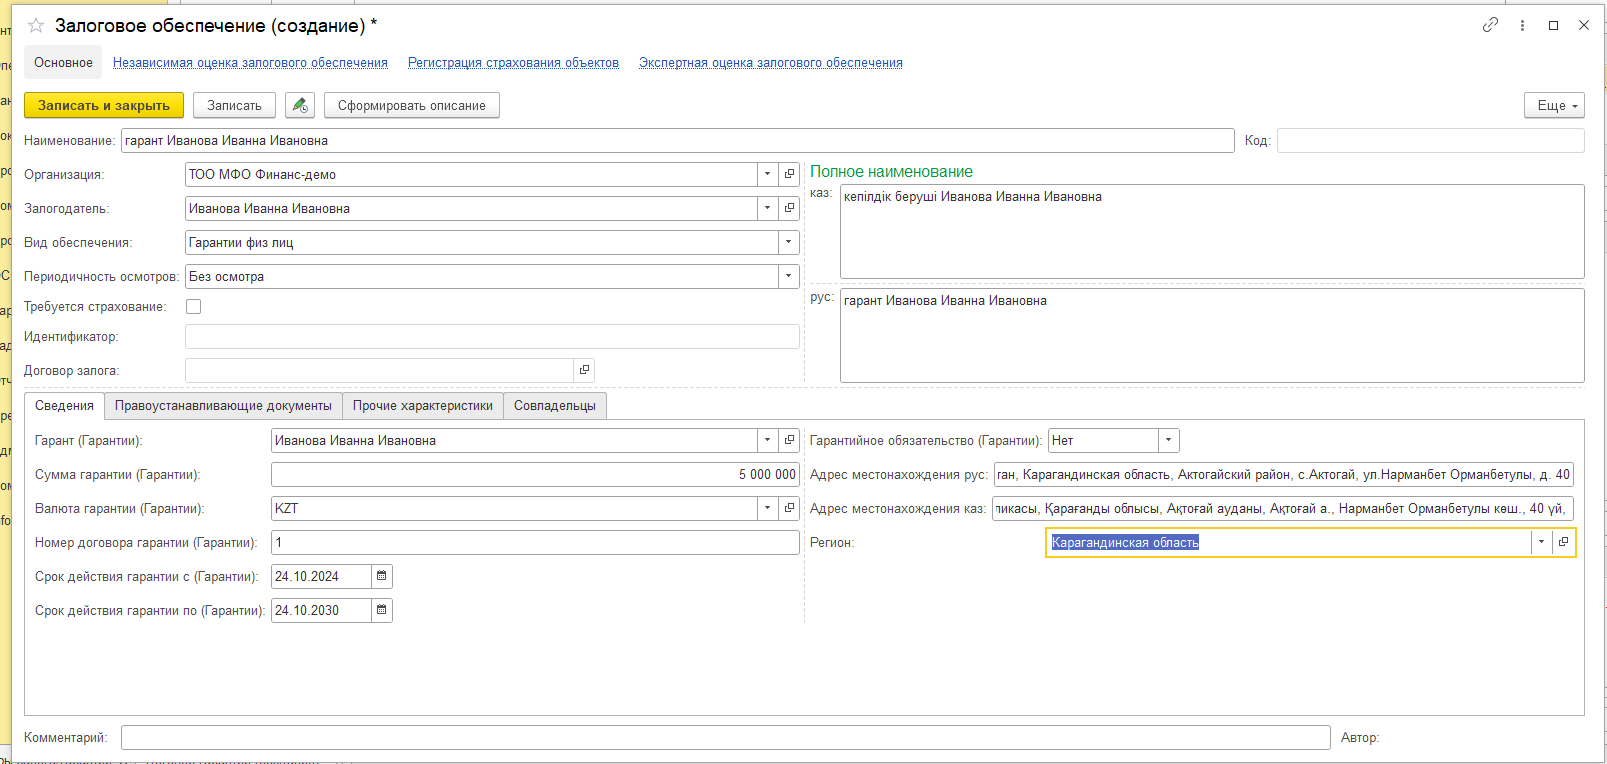The height and width of the screenshot is (764, 1607).
Task: Click the Записать button
Action: [x=234, y=105]
